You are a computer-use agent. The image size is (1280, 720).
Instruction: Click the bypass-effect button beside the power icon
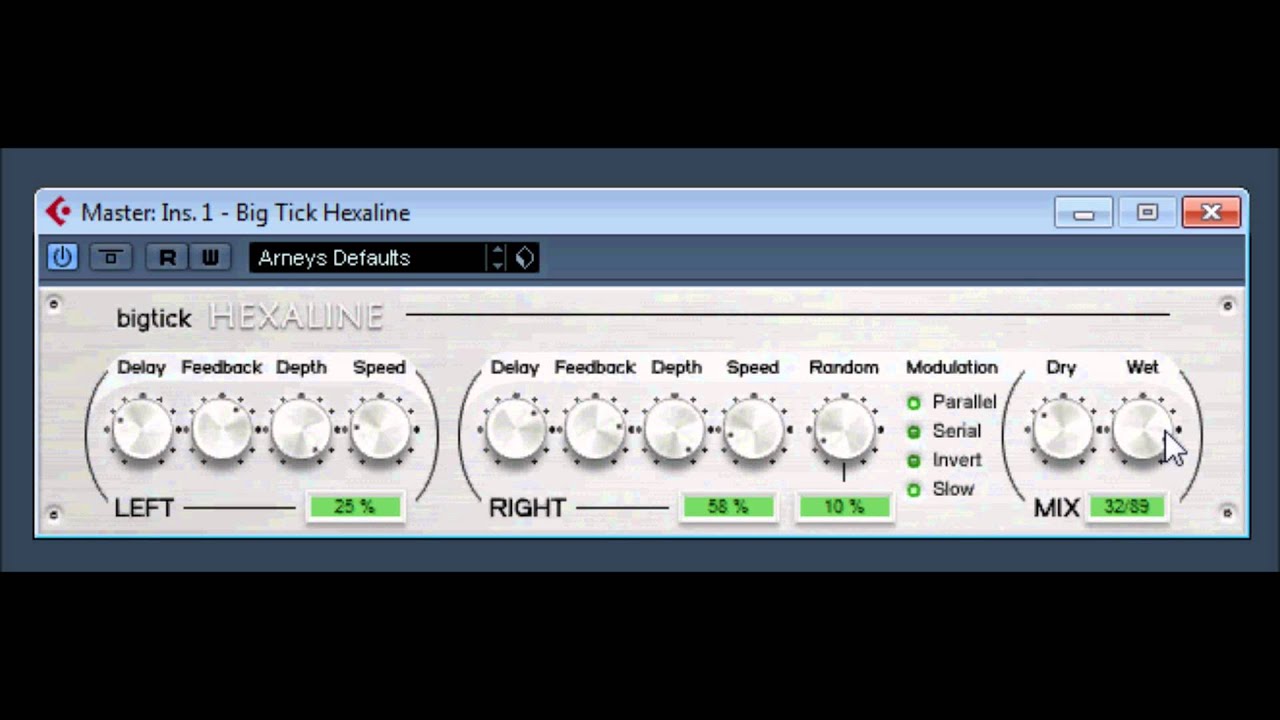pos(110,257)
